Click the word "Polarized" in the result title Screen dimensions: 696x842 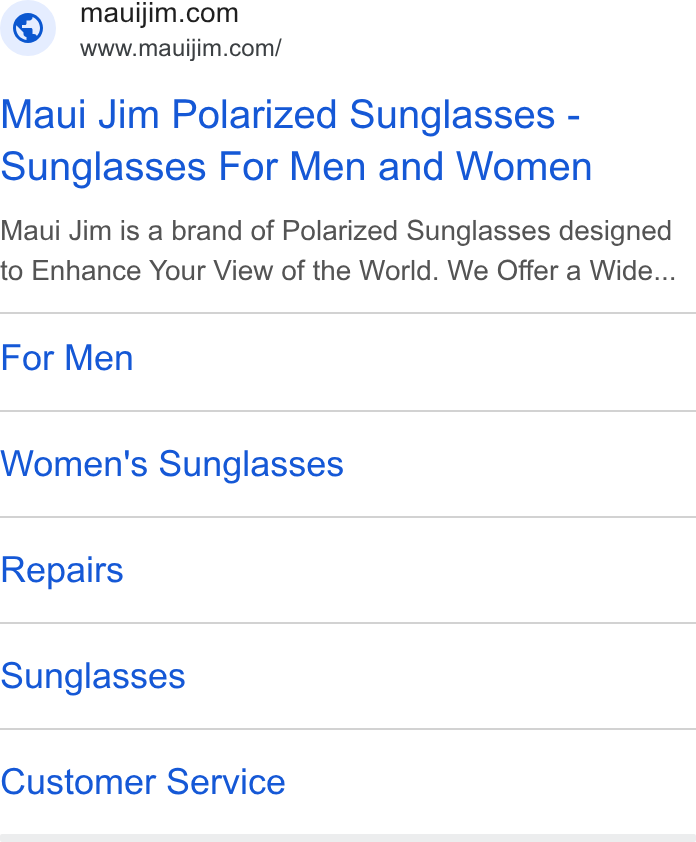tap(254, 115)
